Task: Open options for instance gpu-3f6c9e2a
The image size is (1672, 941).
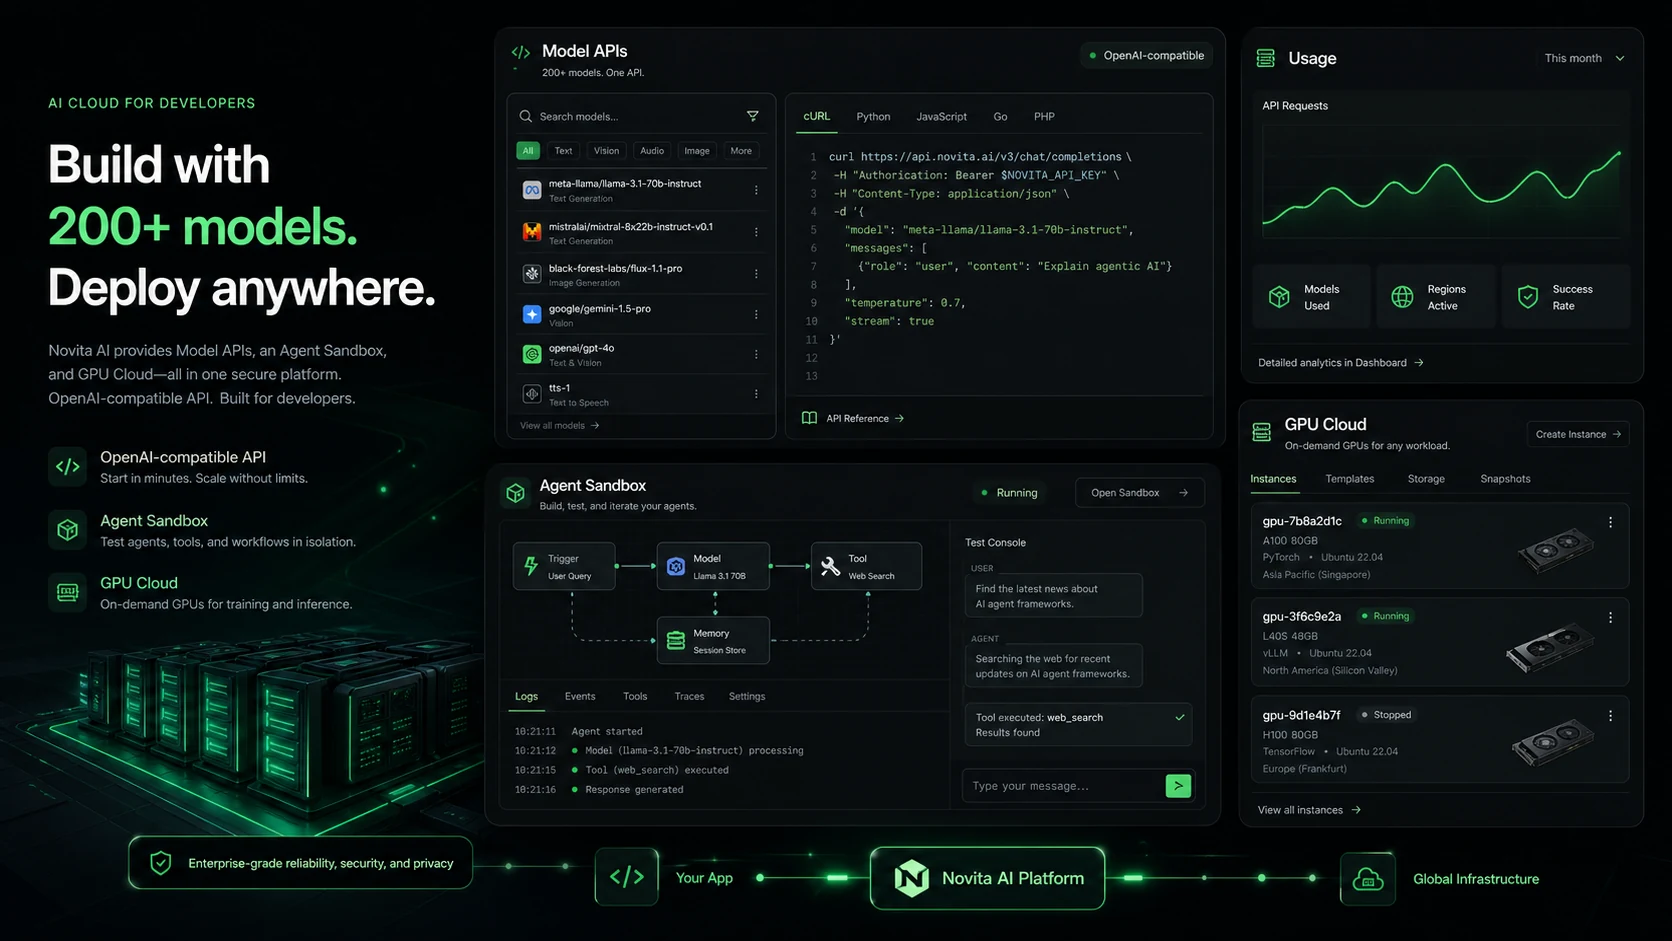Action: 1610,618
